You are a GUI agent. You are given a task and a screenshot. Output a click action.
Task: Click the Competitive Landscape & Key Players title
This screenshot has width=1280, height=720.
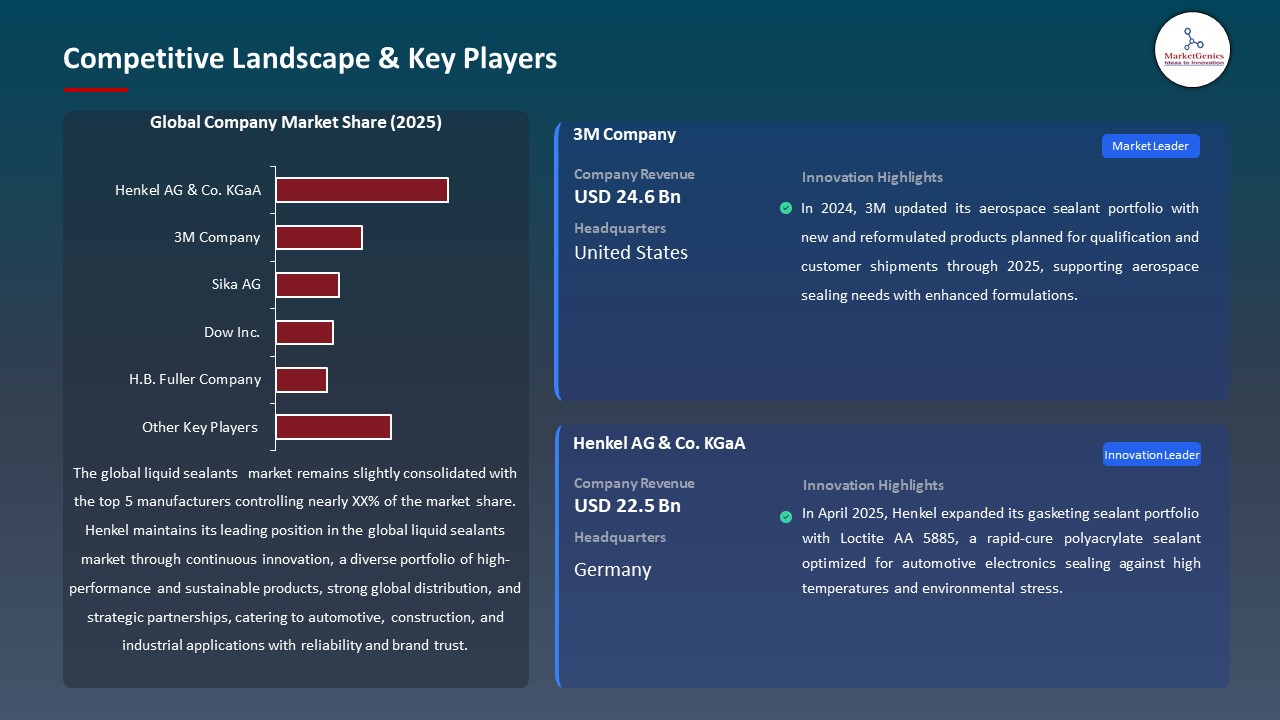click(310, 59)
